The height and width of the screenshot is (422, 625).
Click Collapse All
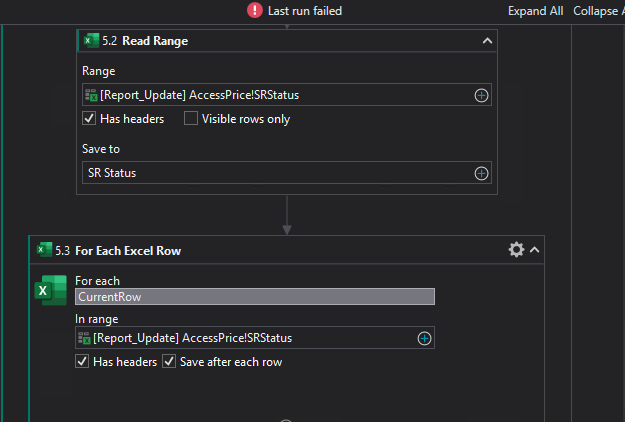click(598, 10)
